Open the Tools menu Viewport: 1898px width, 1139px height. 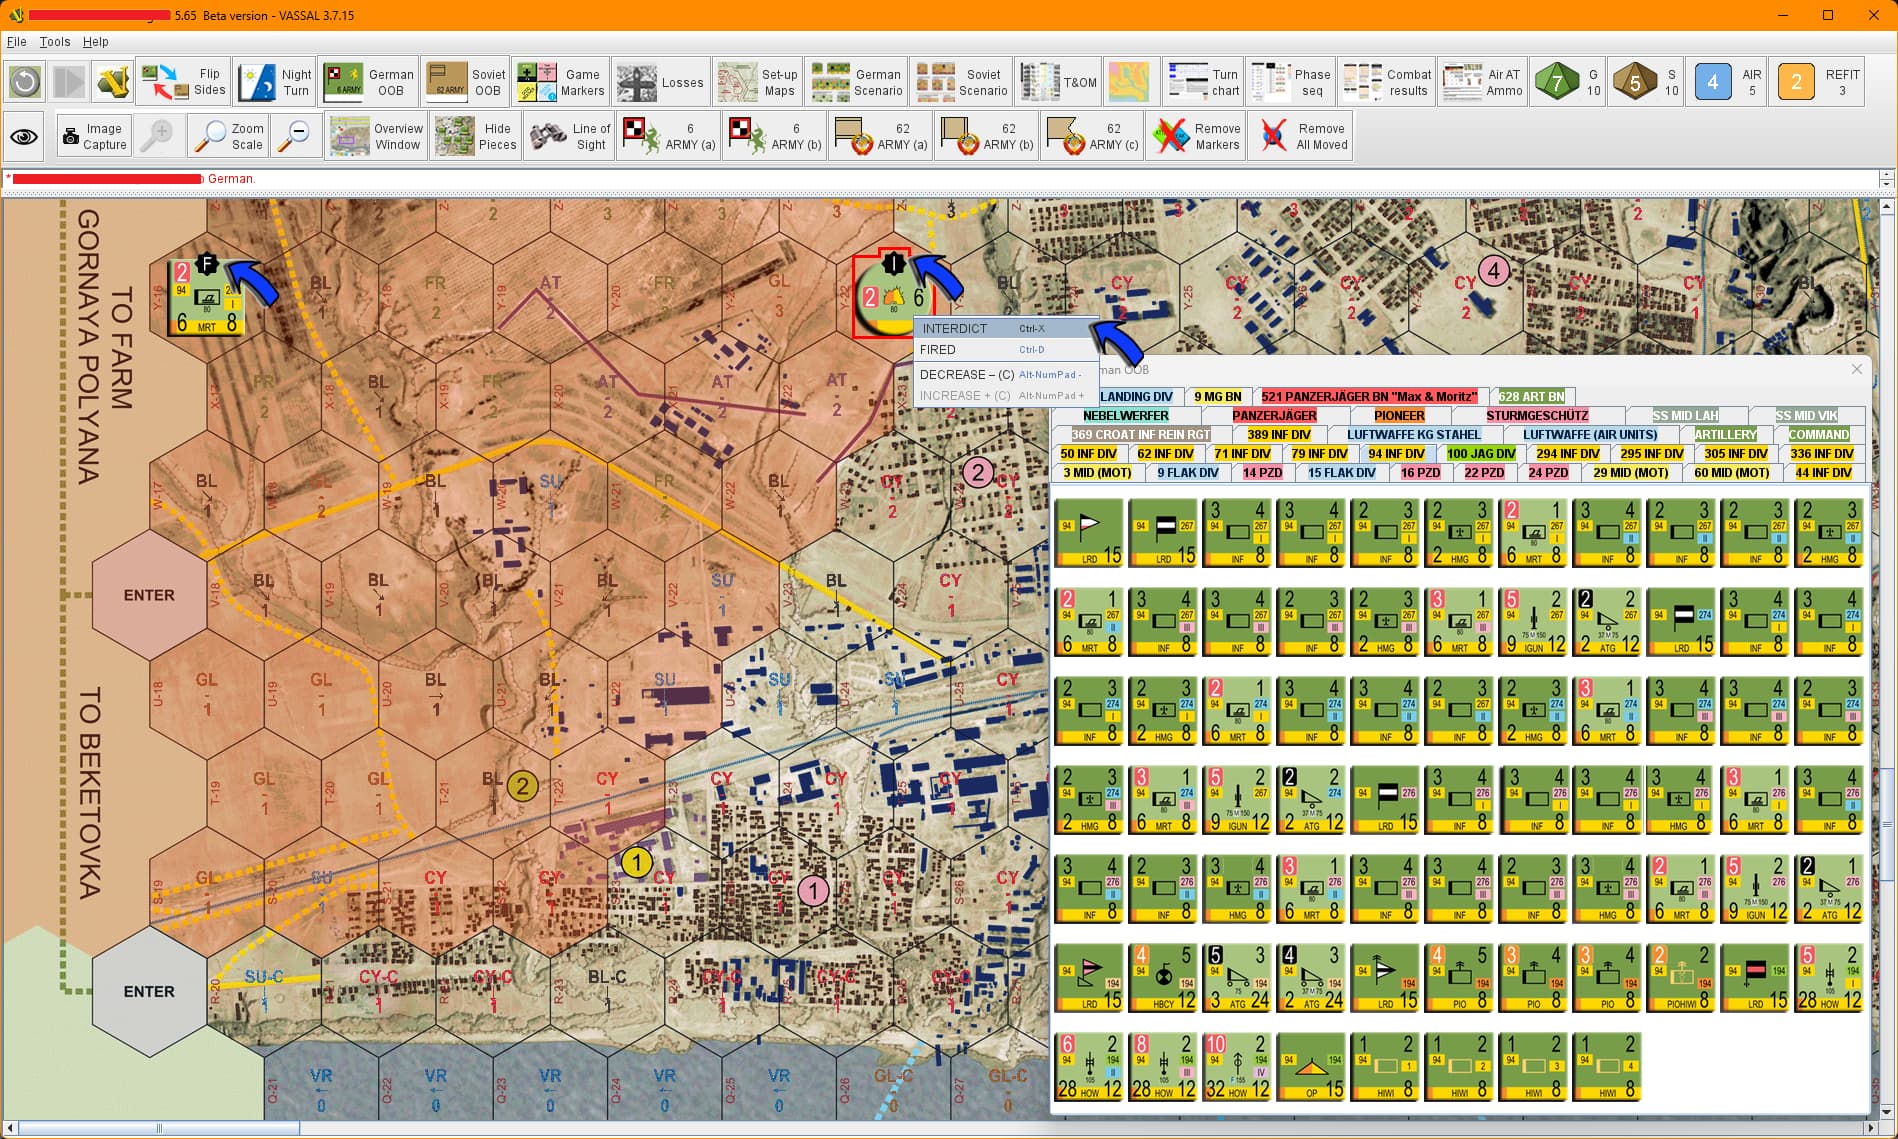pyautogui.click(x=54, y=42)
